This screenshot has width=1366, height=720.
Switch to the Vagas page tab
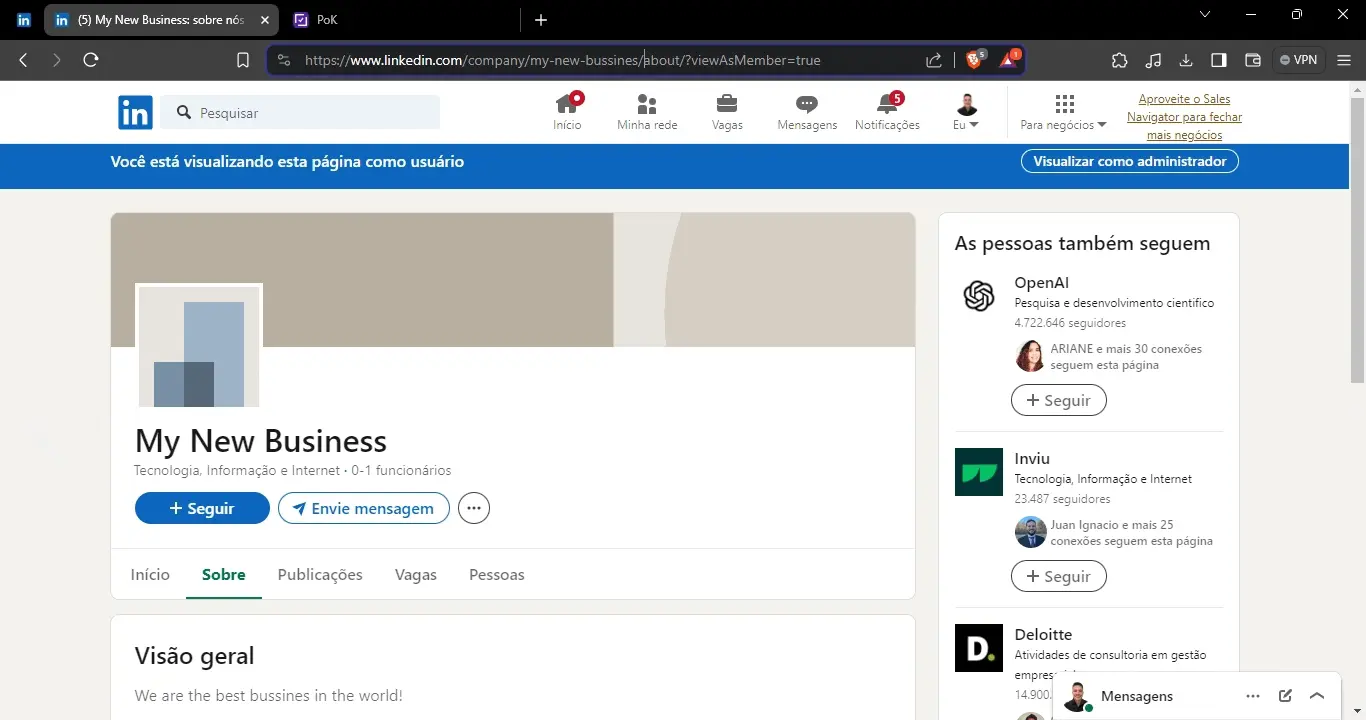[416, 575]
